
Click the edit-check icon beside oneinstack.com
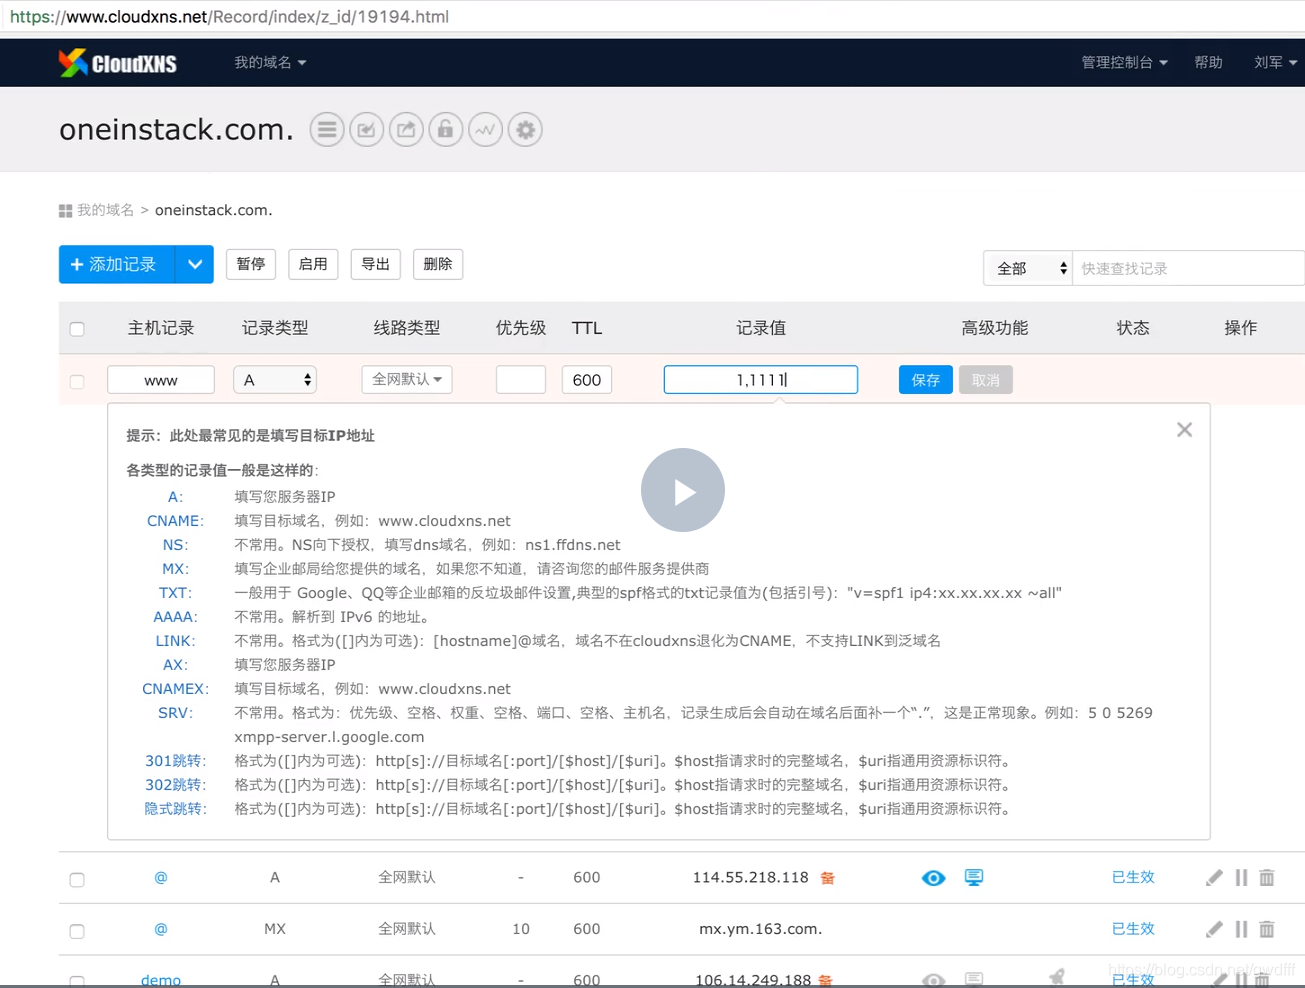click(x=367, y=130)
